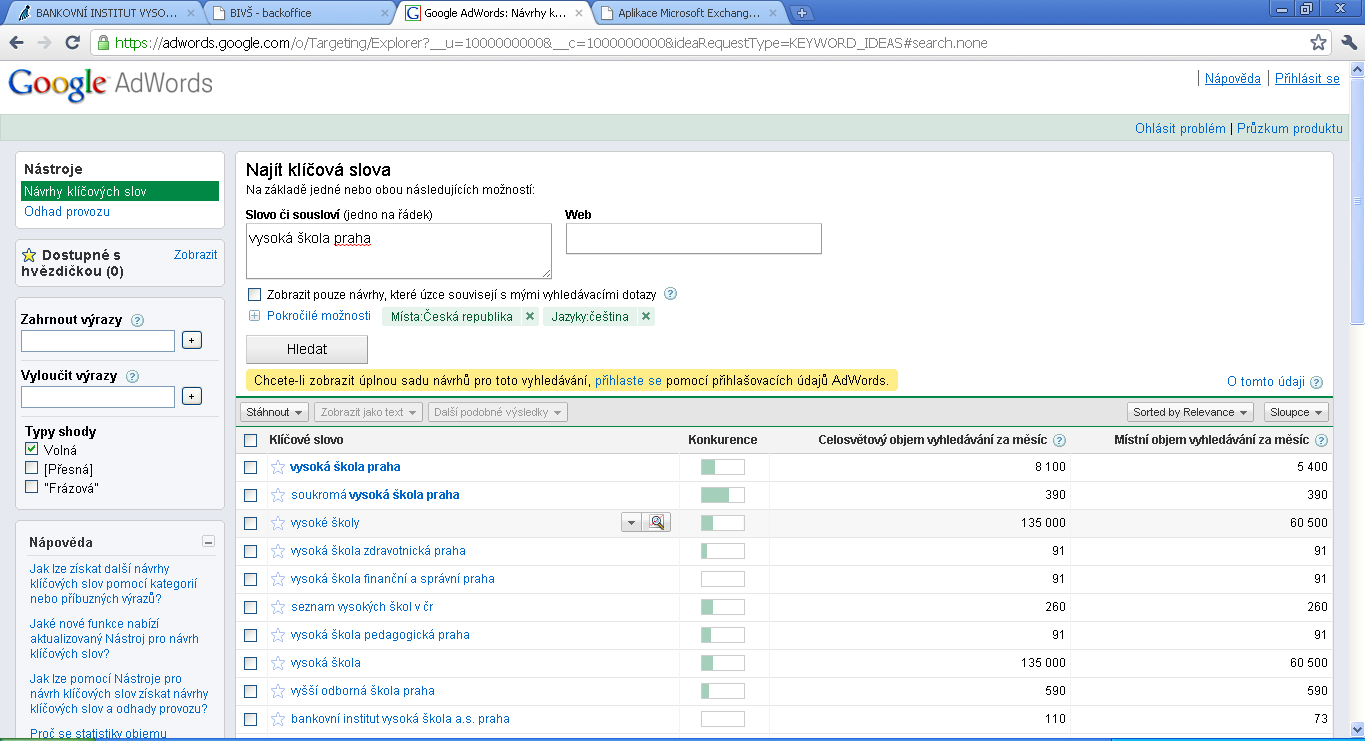Viewport: 1365px width, 741px height.
Task: Open help for Celosvětový objem column
Action: 1059,441
